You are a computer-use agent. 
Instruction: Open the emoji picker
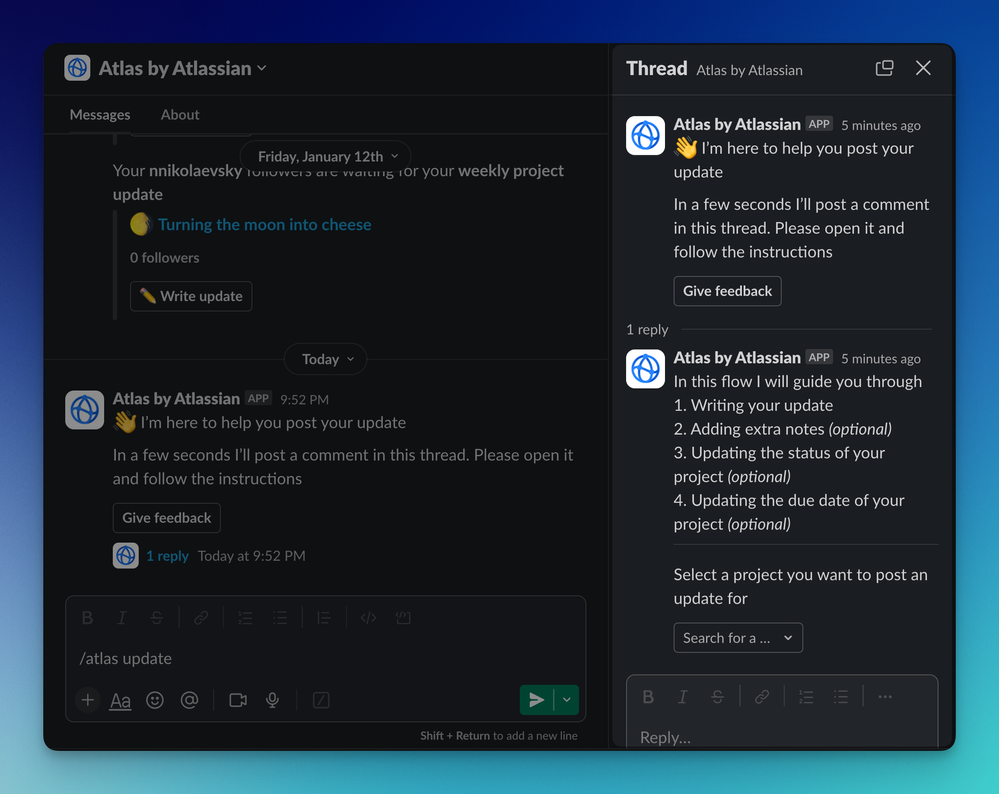(x=155, y=700)
